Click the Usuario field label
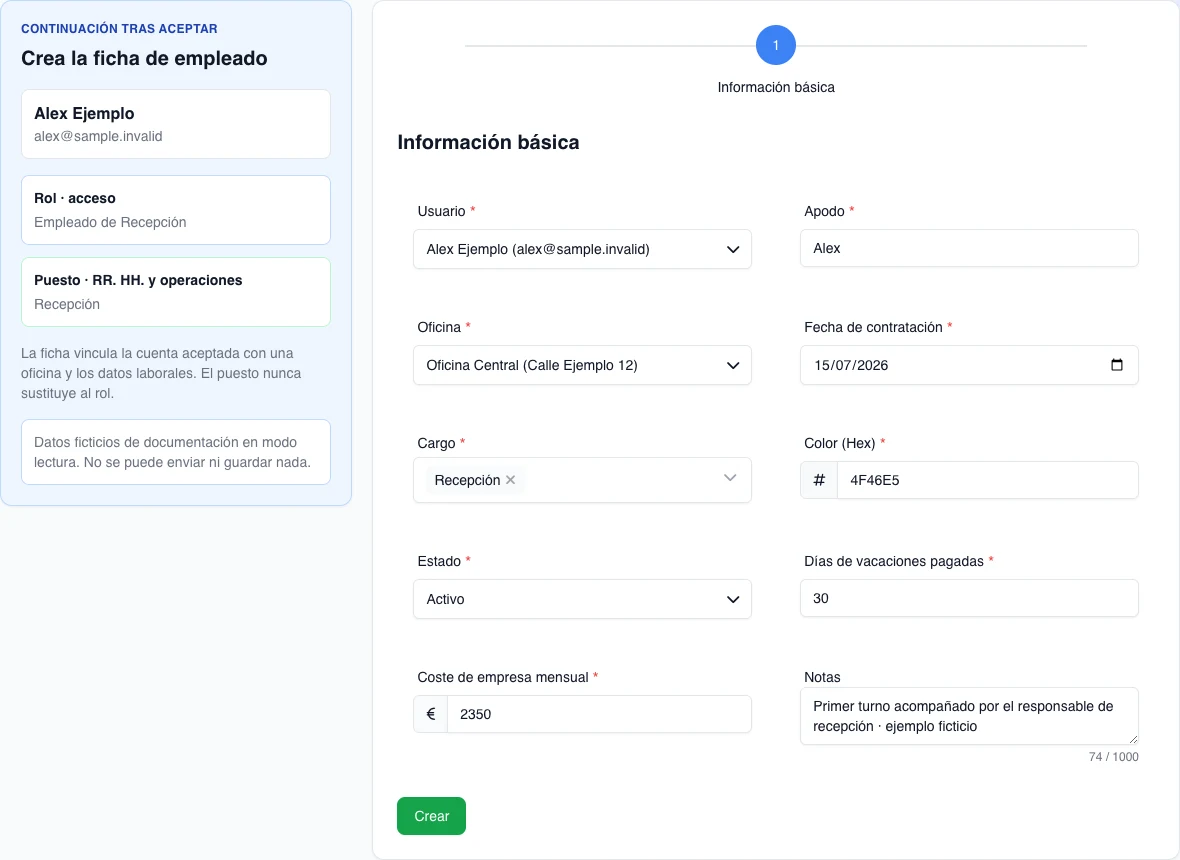 pyautogui.click(x=441, y=211)
